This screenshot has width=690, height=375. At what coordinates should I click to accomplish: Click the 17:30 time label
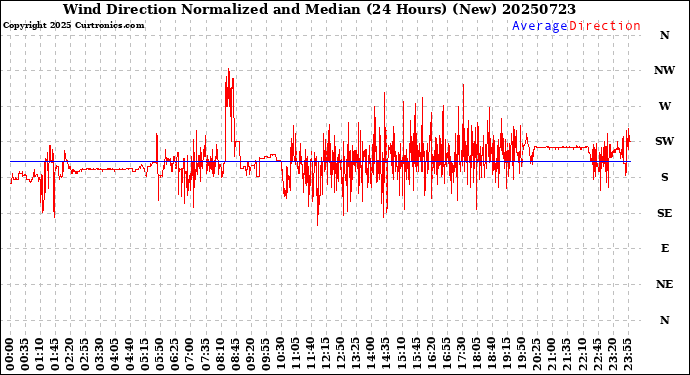pyautogui.click(x=462, y=354)
